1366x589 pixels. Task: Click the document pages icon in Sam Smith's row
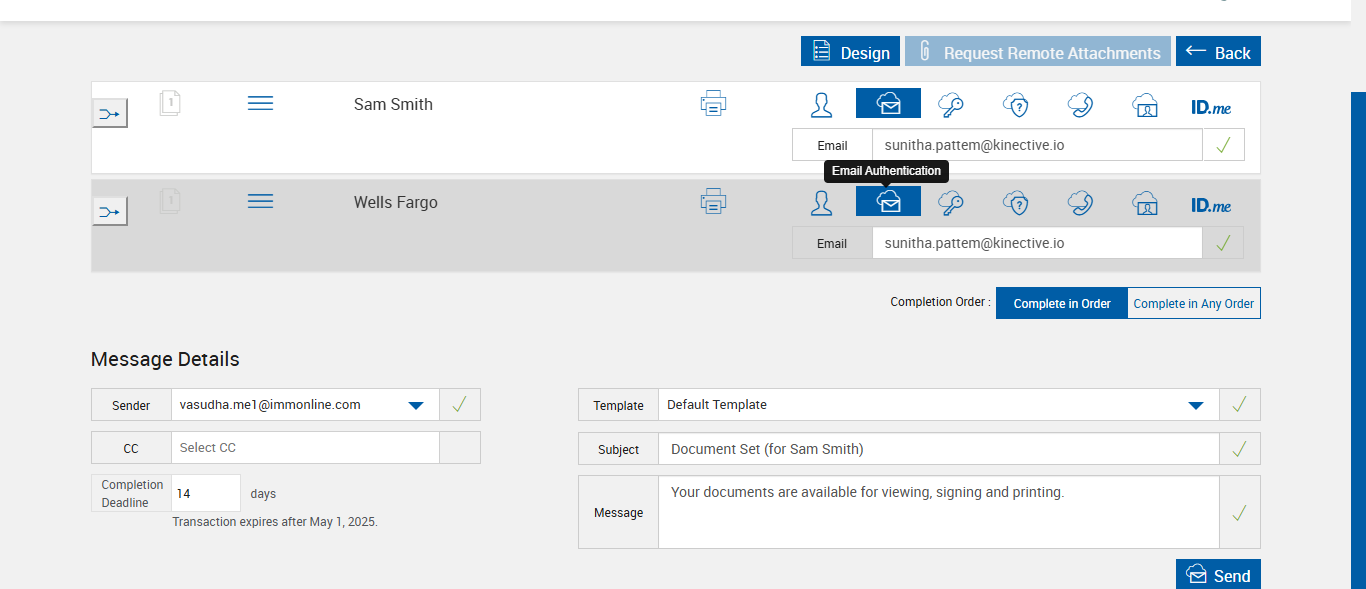coord(170,103)
